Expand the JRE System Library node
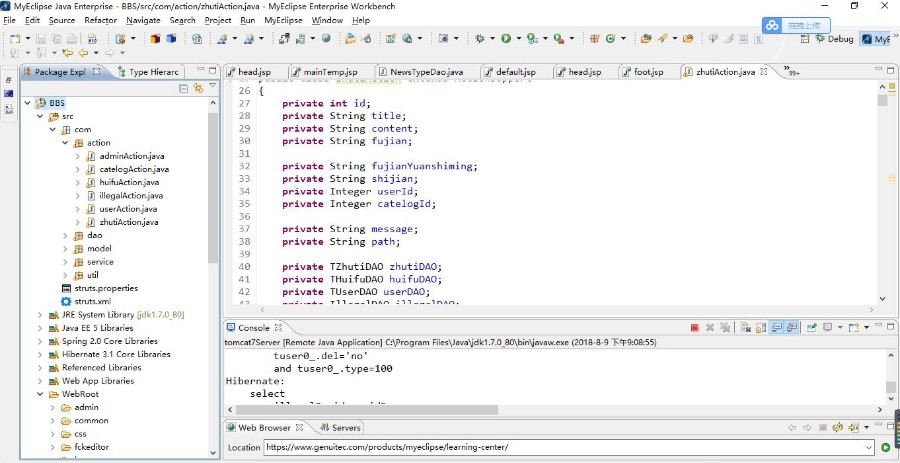The image size is (900, 463). pyautogui.click(x=40, y=315)
